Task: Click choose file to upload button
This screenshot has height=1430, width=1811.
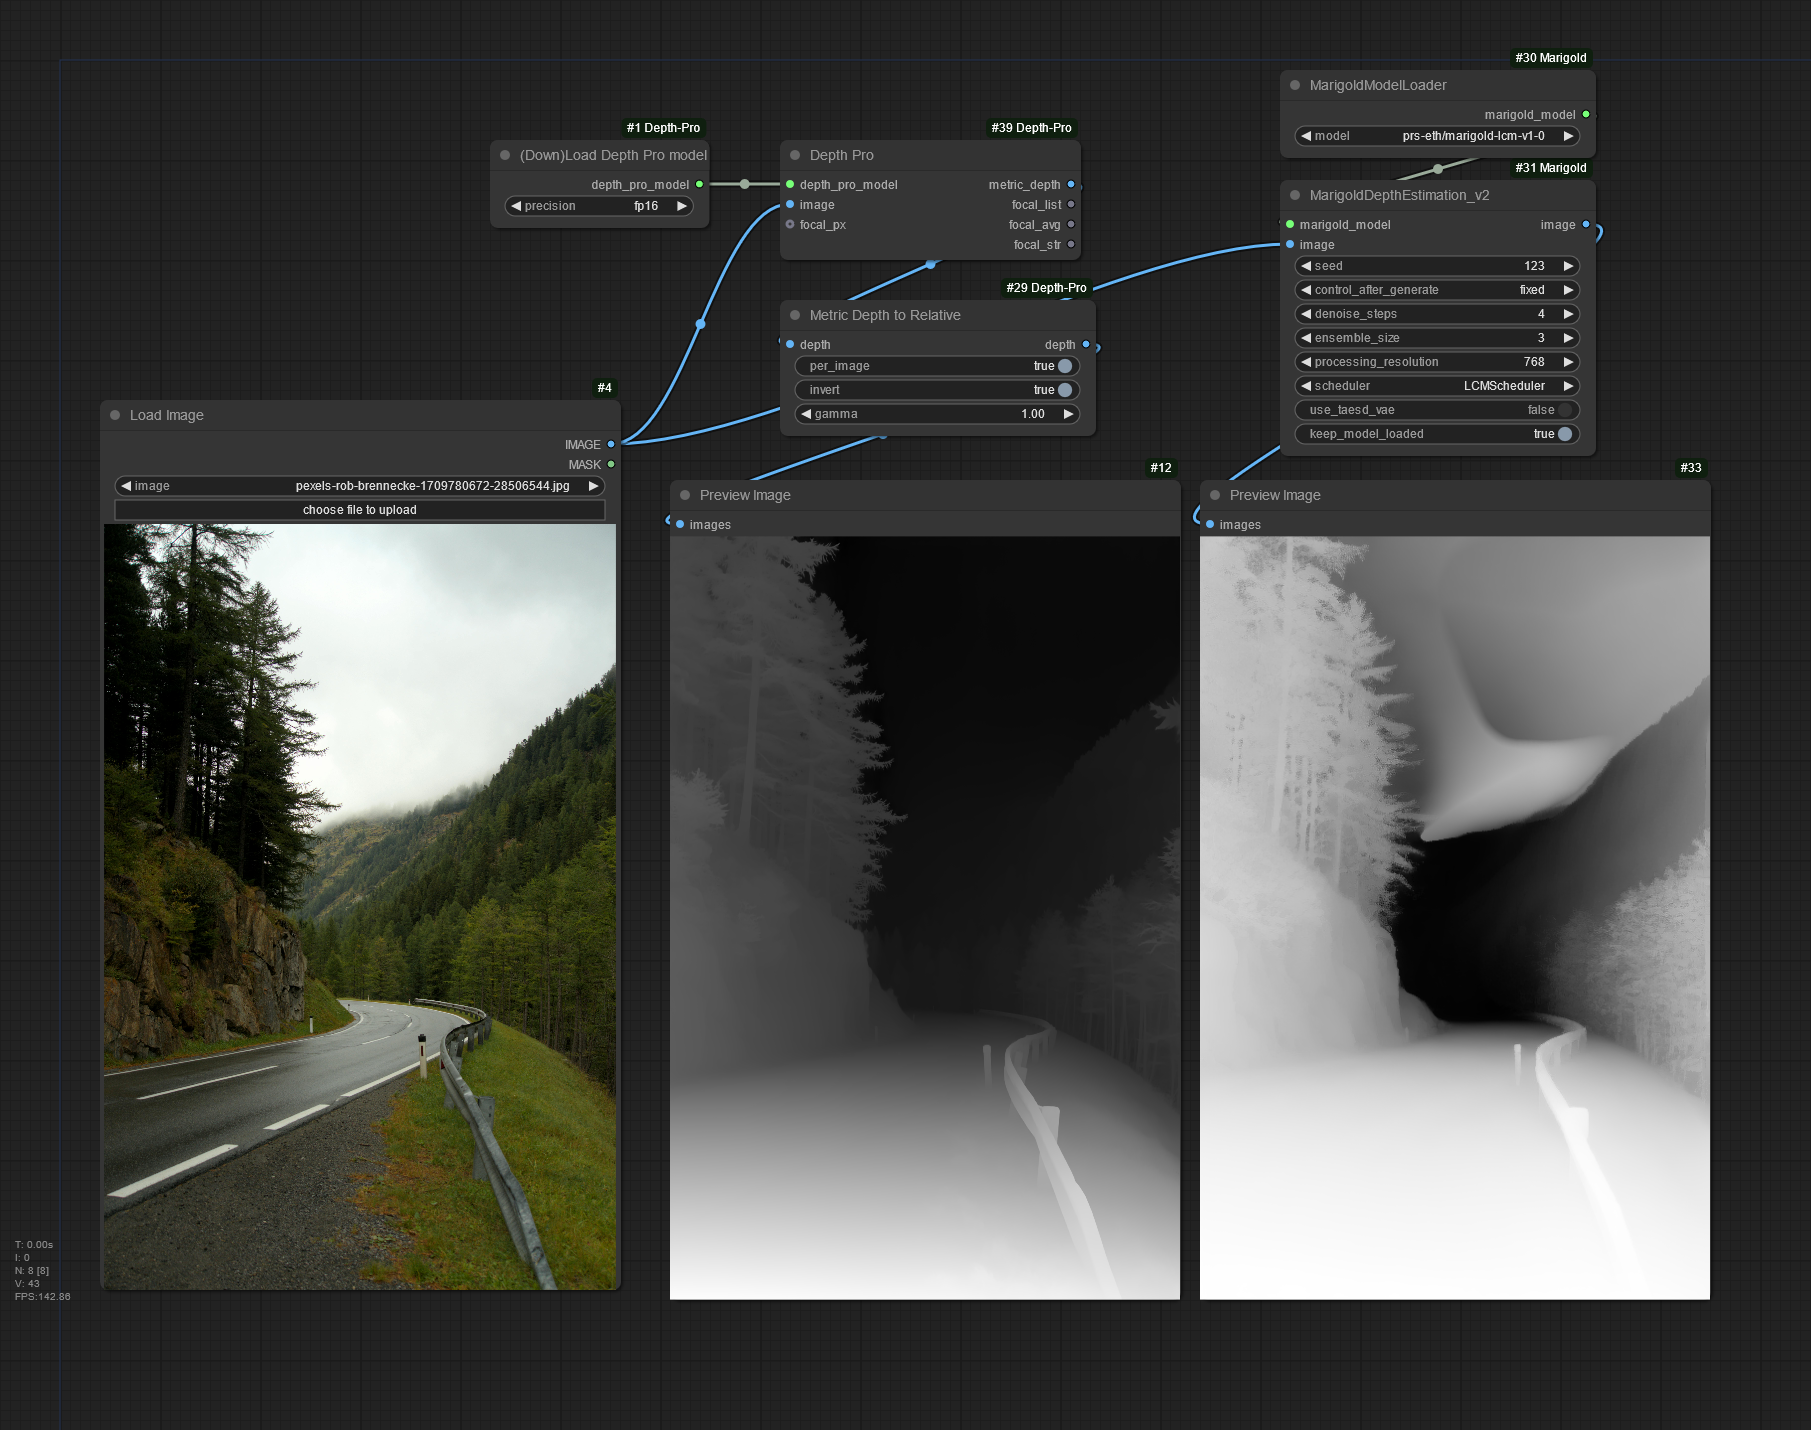Action: point(360,510)
